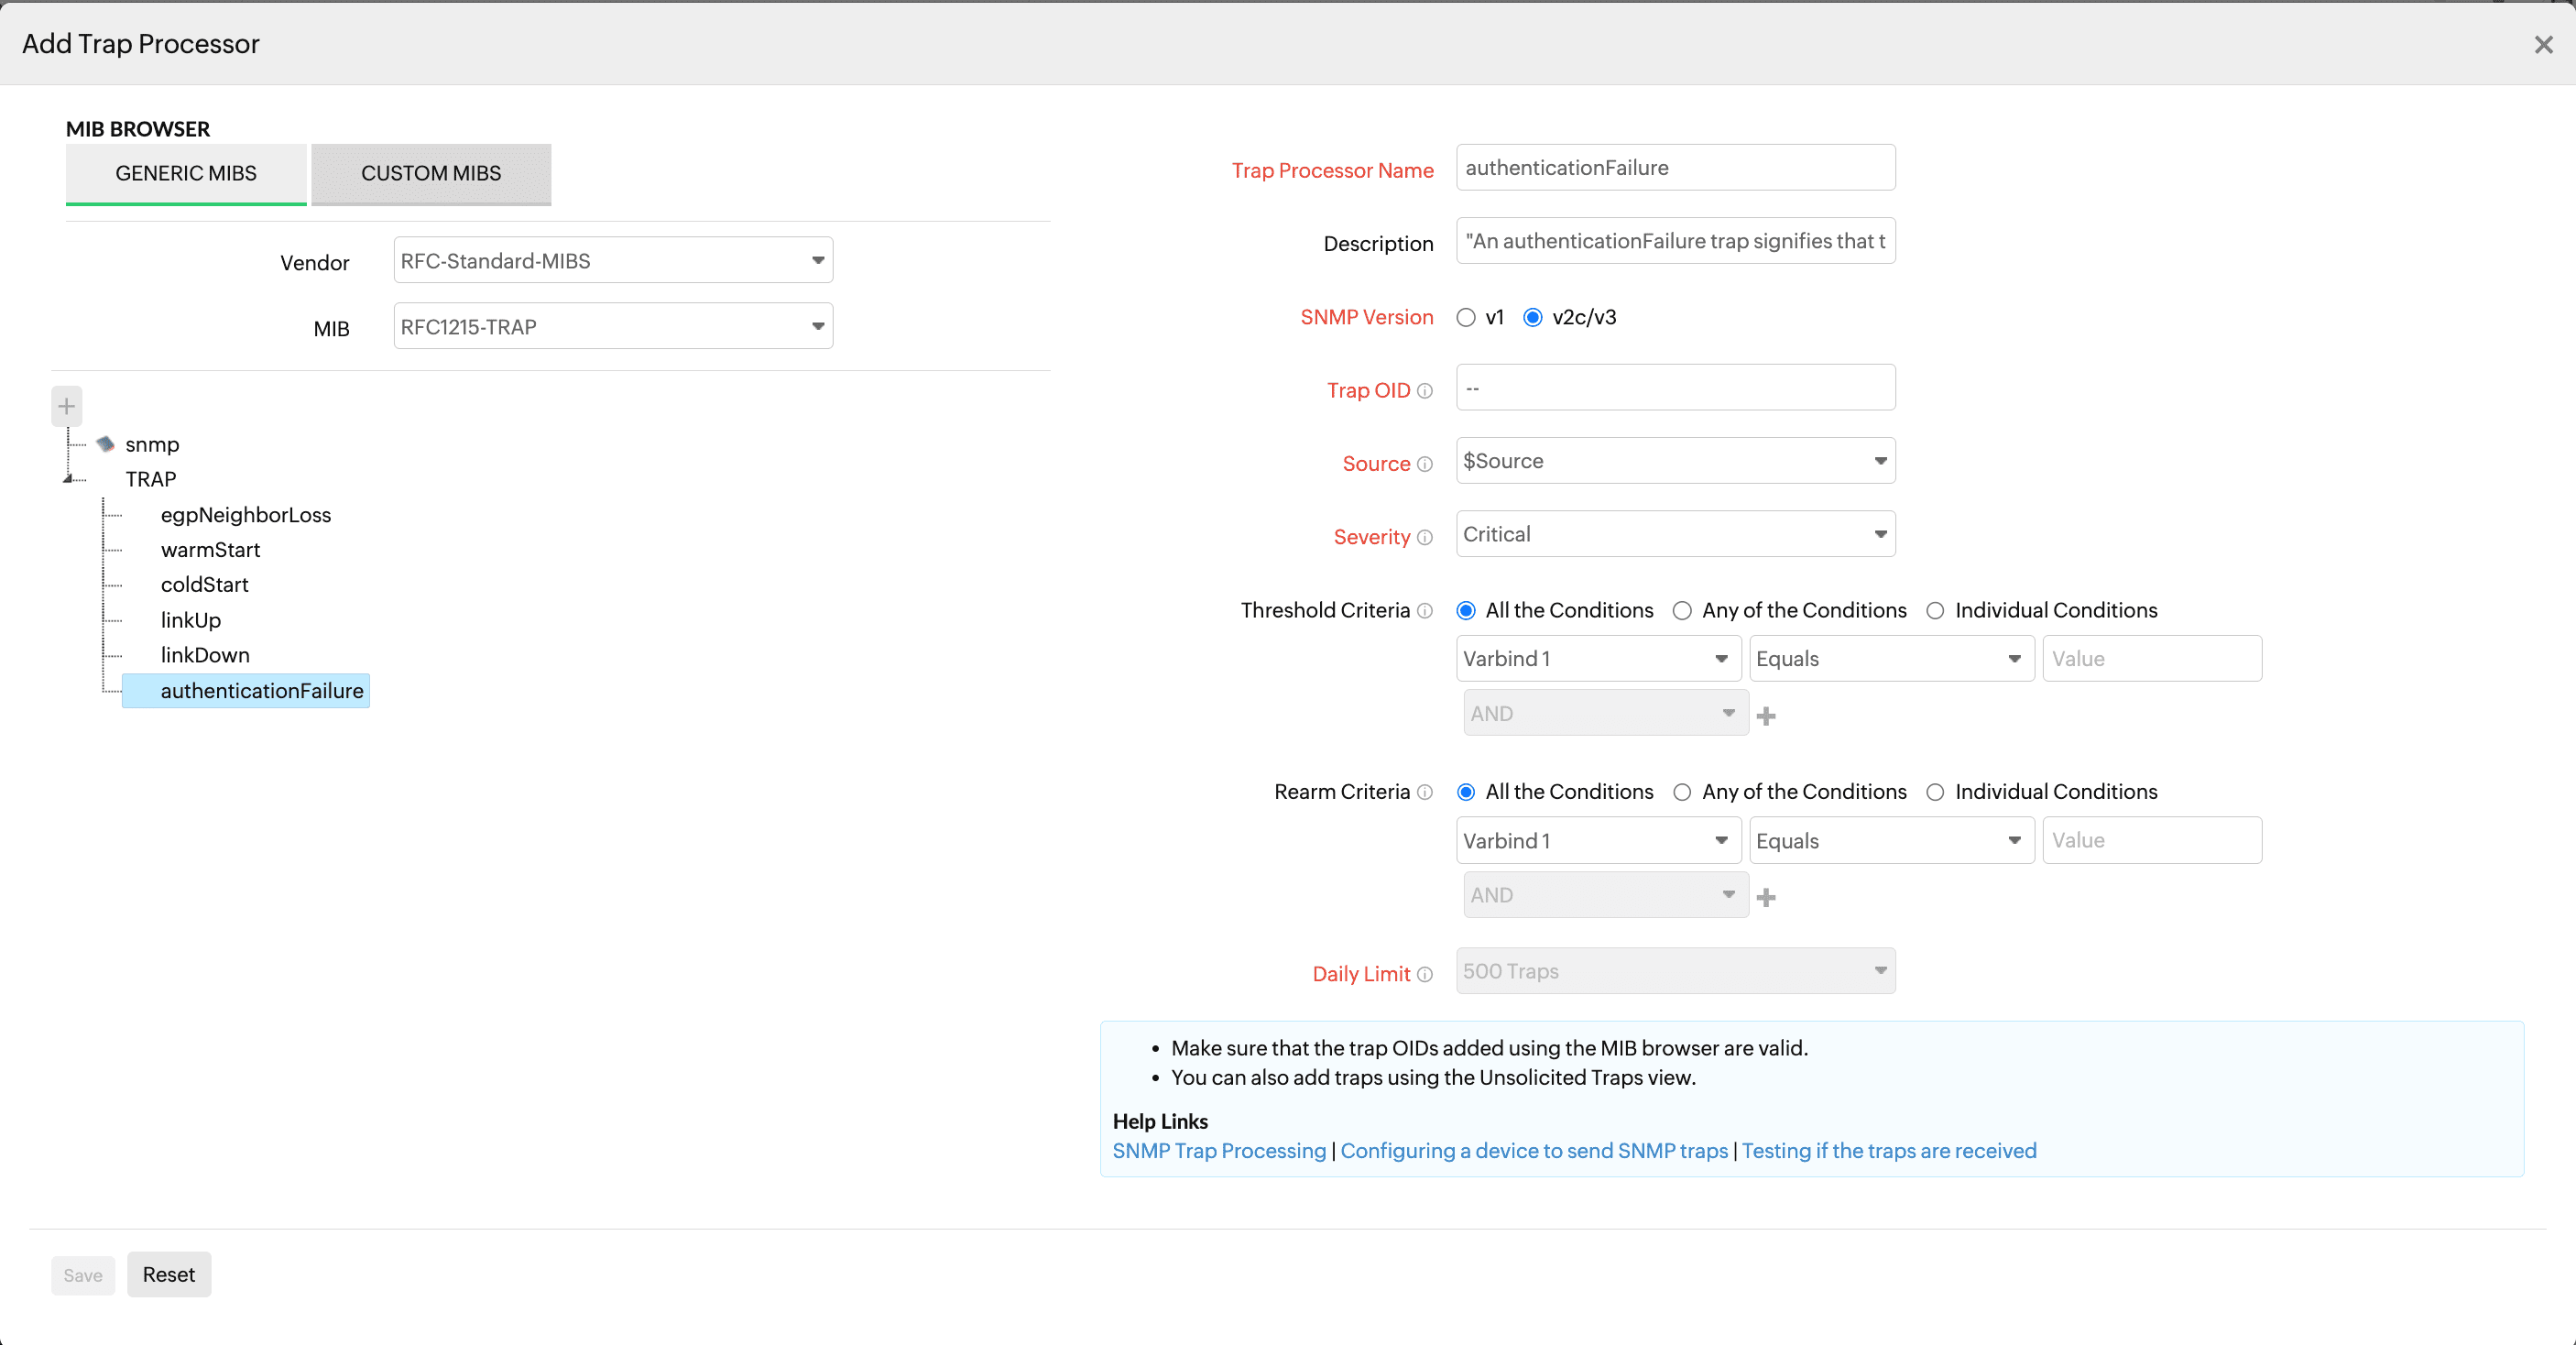
Task: Click the plus icon above the MIB tree
Action: click(66, 405)
